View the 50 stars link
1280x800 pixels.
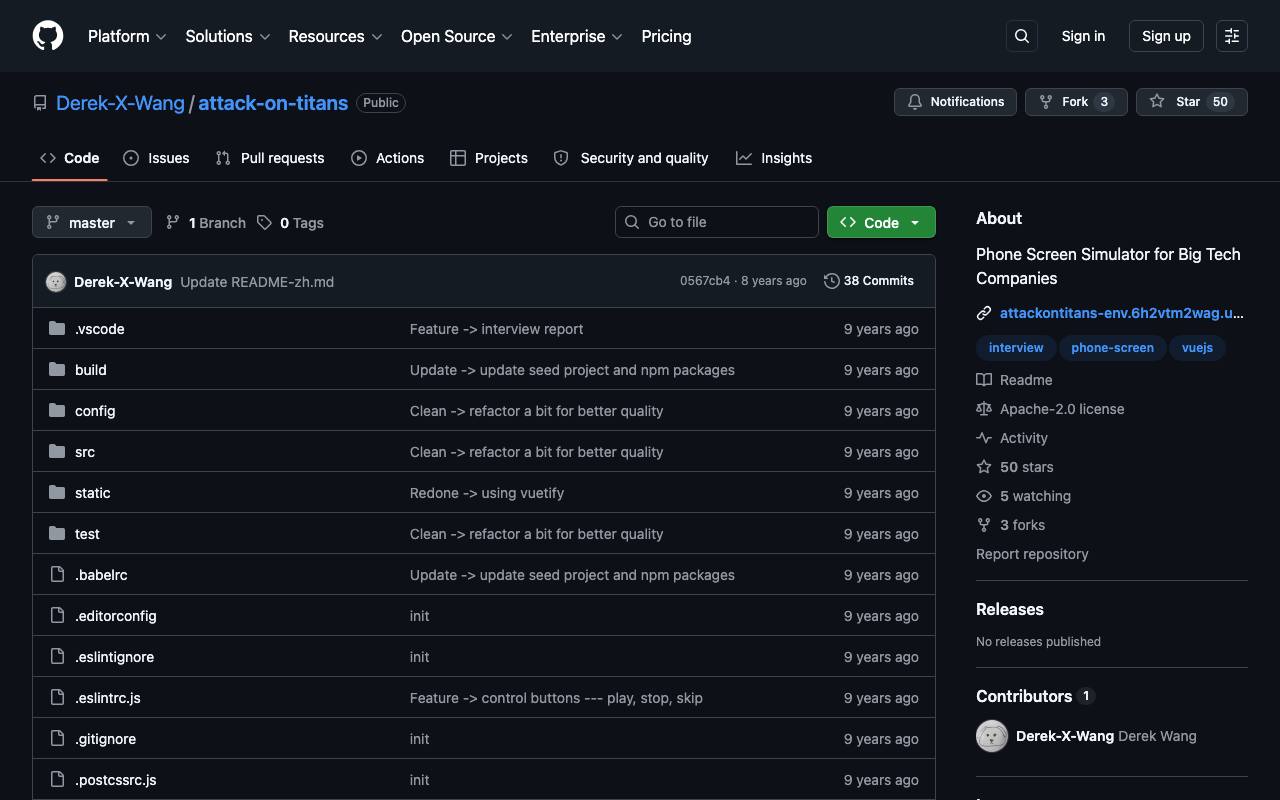pos(1014,467)
